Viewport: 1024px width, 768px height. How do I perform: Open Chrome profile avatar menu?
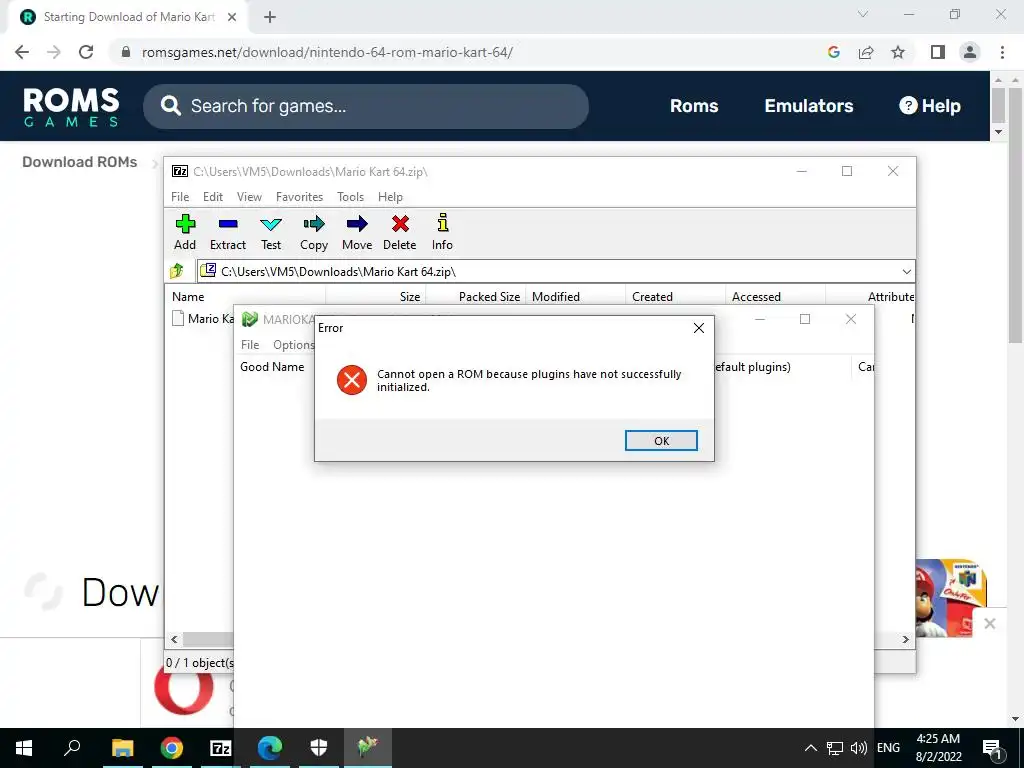click(970, 52)
